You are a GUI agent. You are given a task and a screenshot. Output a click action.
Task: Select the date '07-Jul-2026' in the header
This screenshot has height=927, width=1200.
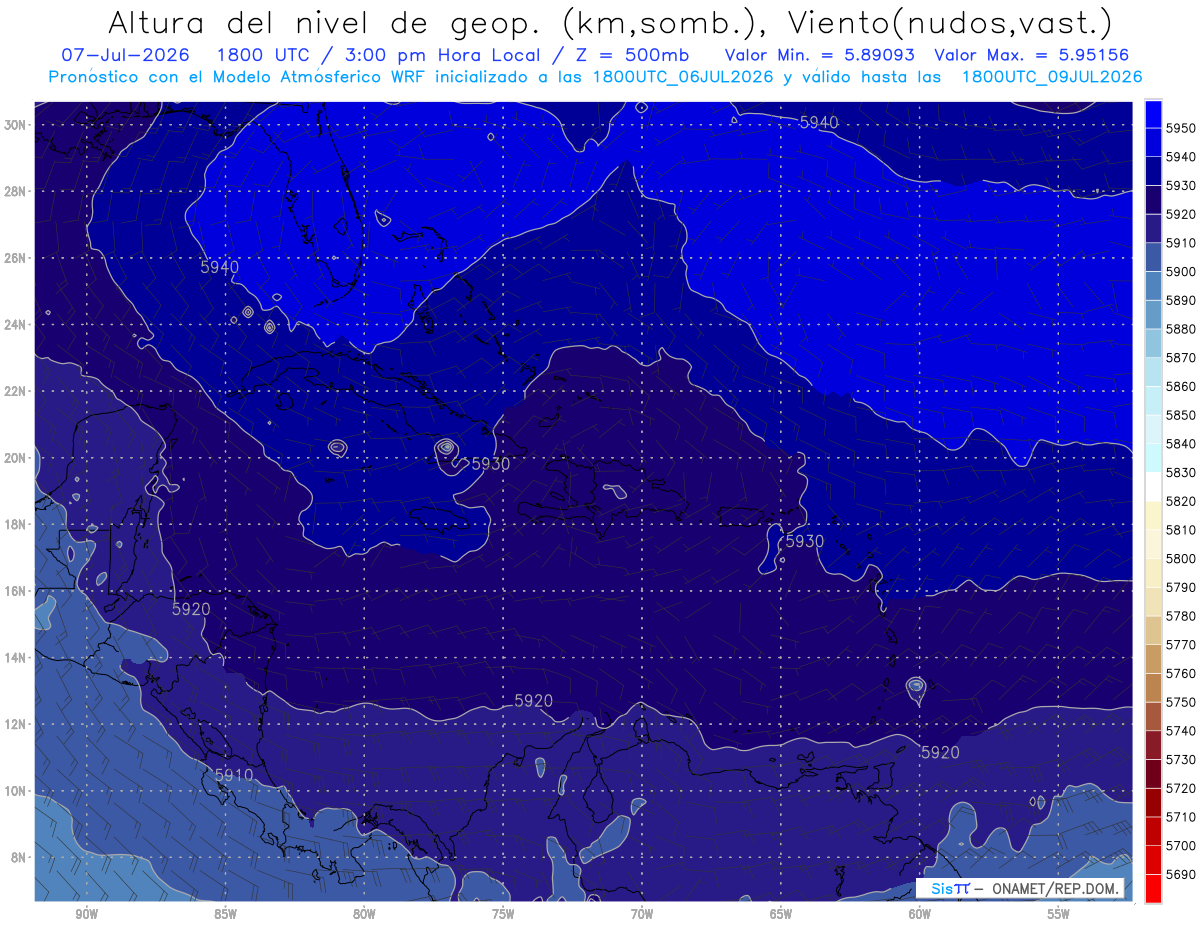click(123, 55)
